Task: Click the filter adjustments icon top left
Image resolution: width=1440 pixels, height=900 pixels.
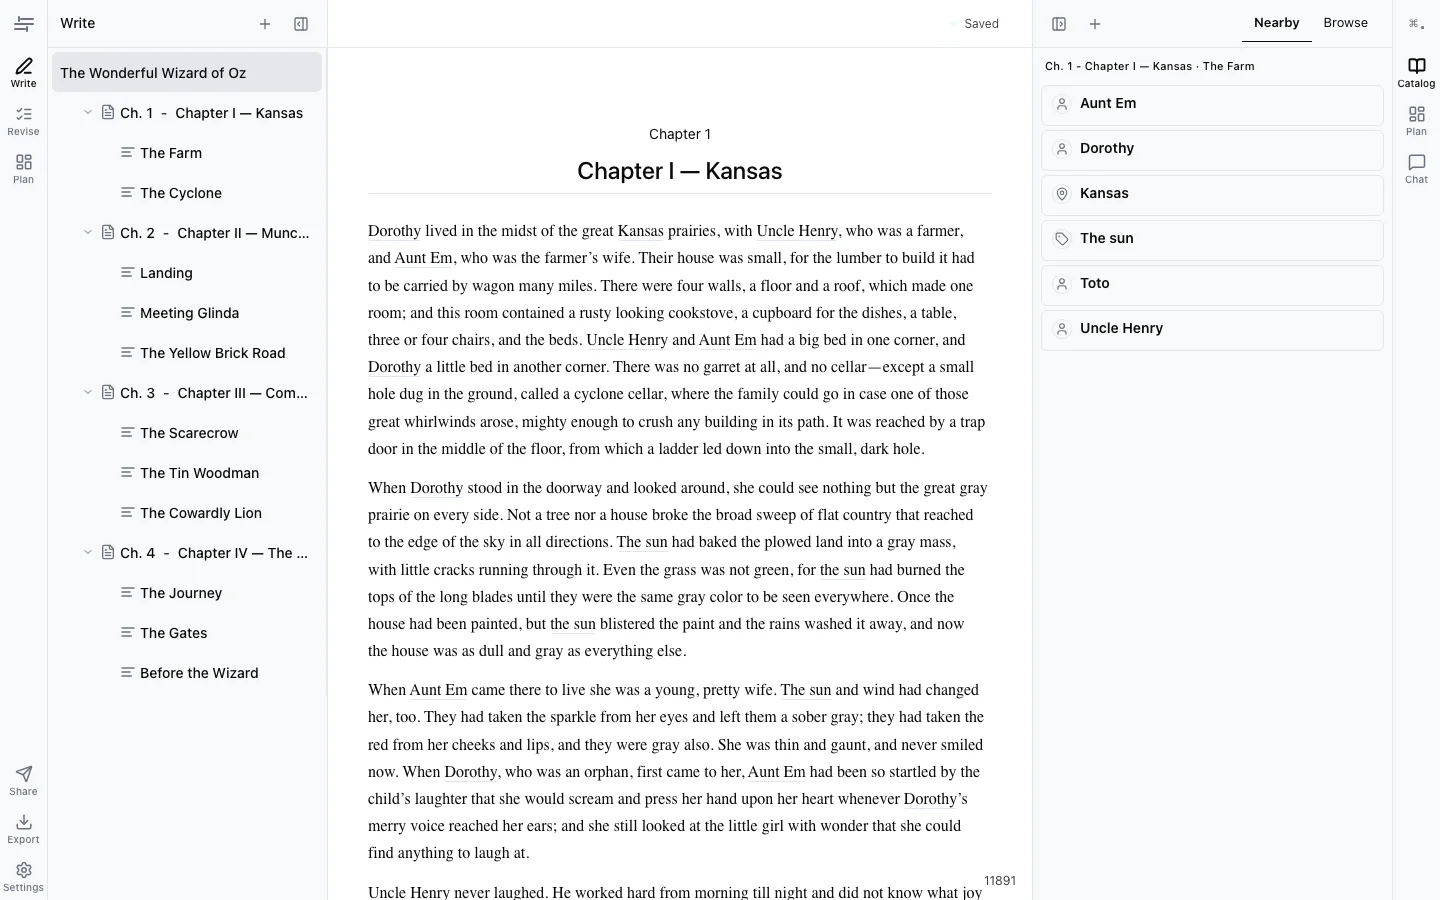Action: point(23,23)
